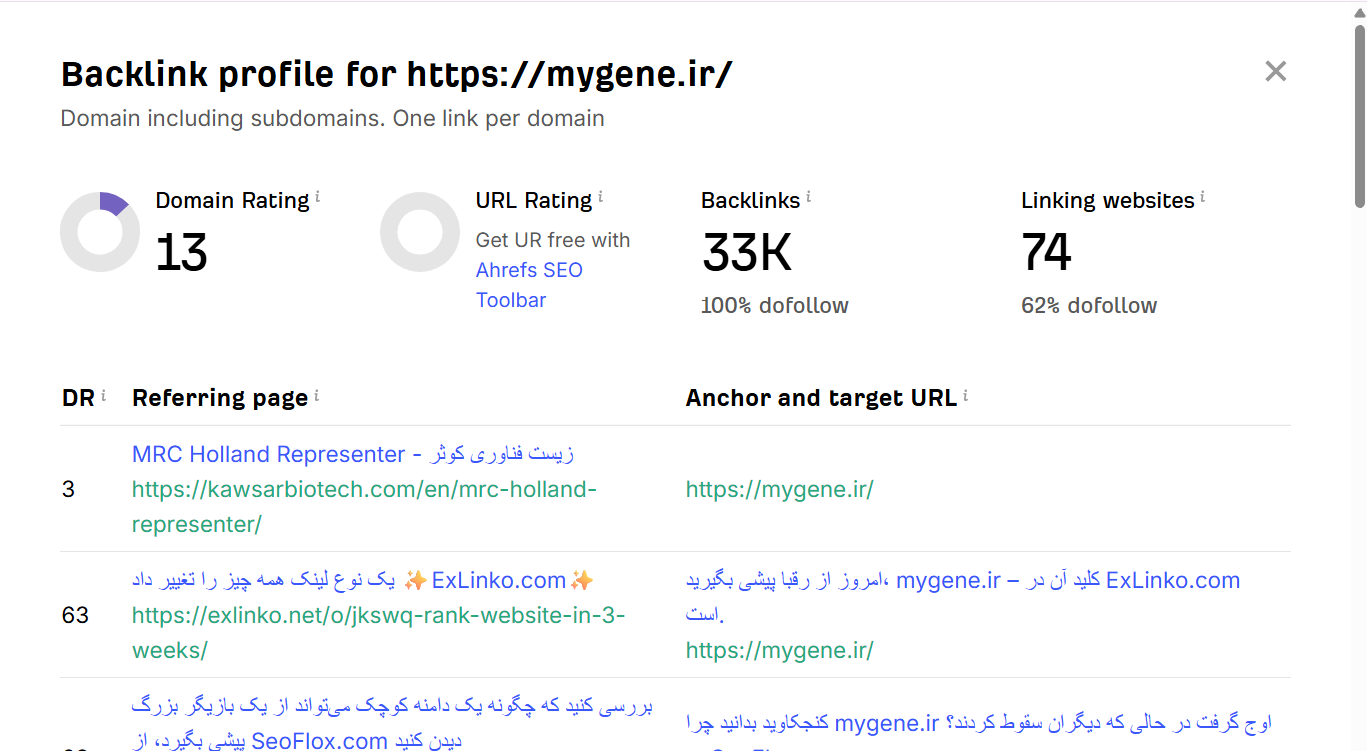Click the mygene.ir target URL in second row
The height and width of the screenshot is (751, 1367).
[780, 651]
